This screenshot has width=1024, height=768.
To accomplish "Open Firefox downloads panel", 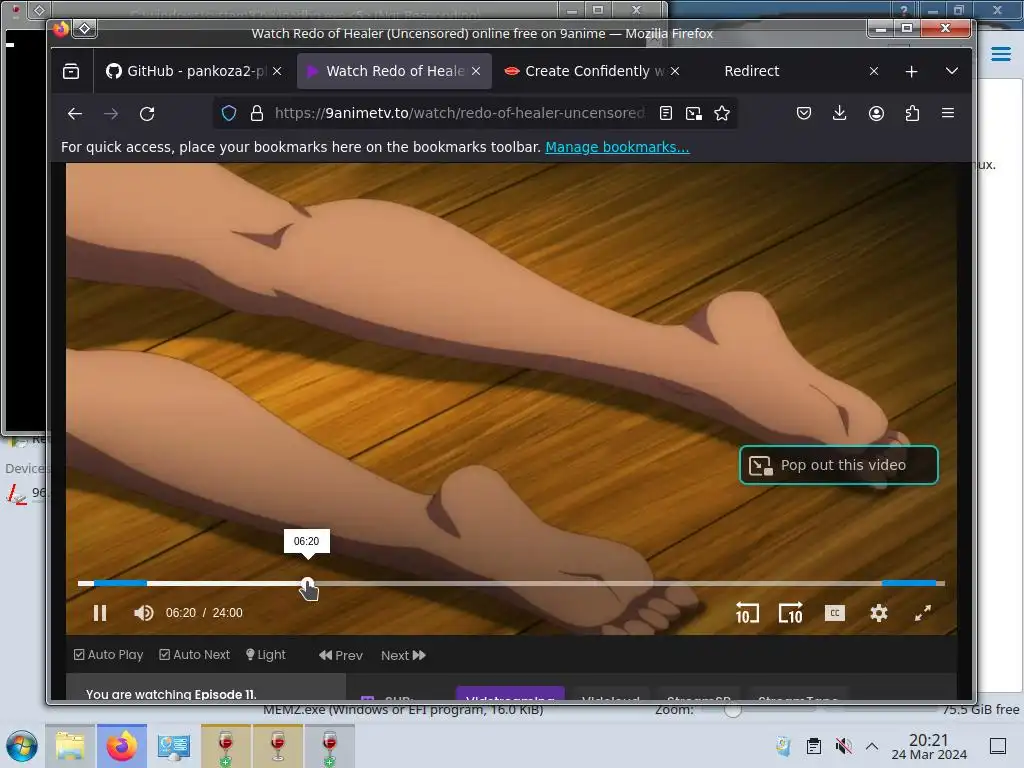I will tap(840, 114).
